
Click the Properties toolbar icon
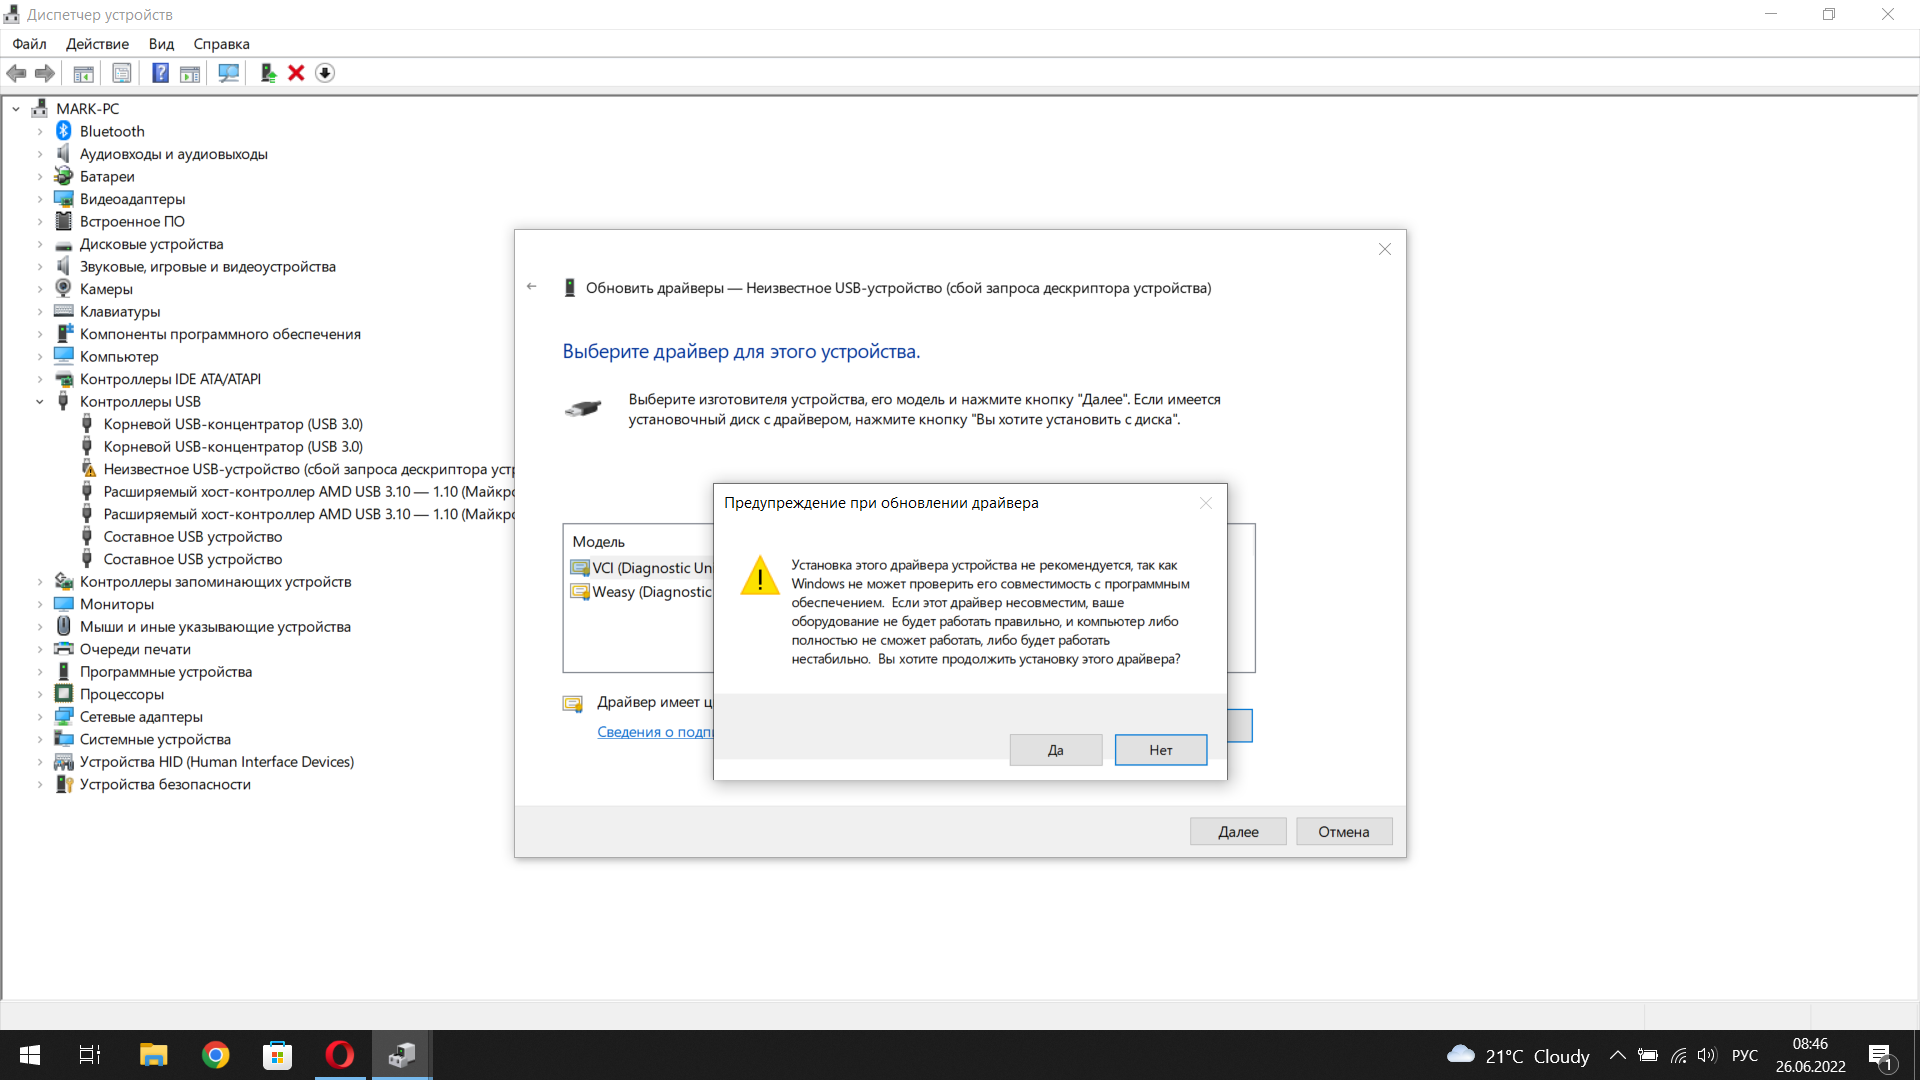tap(122, 73)
